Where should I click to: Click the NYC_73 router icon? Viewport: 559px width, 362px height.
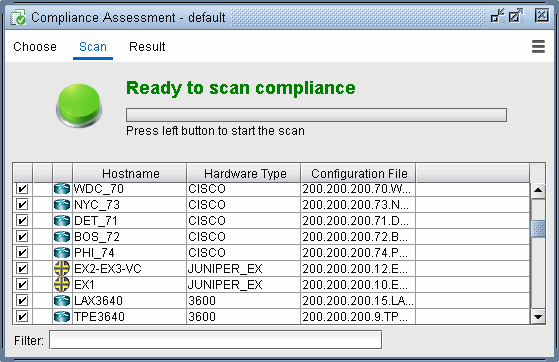pos(62,205)
